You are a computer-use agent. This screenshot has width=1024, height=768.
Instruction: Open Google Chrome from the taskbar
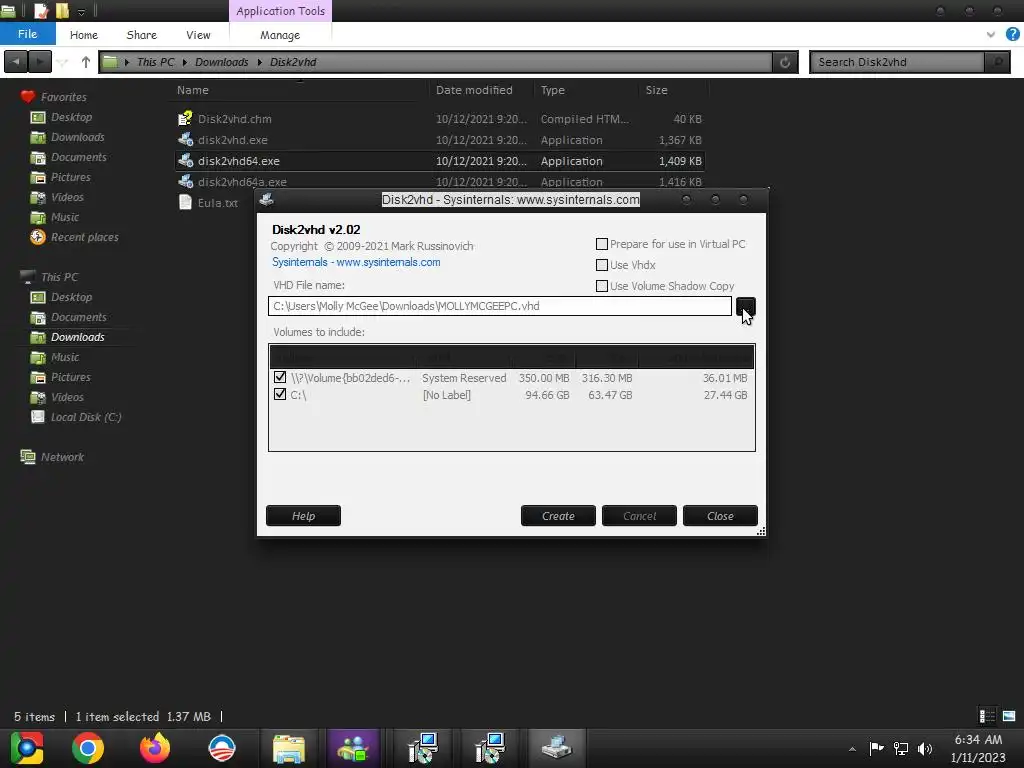coord(88,748)
